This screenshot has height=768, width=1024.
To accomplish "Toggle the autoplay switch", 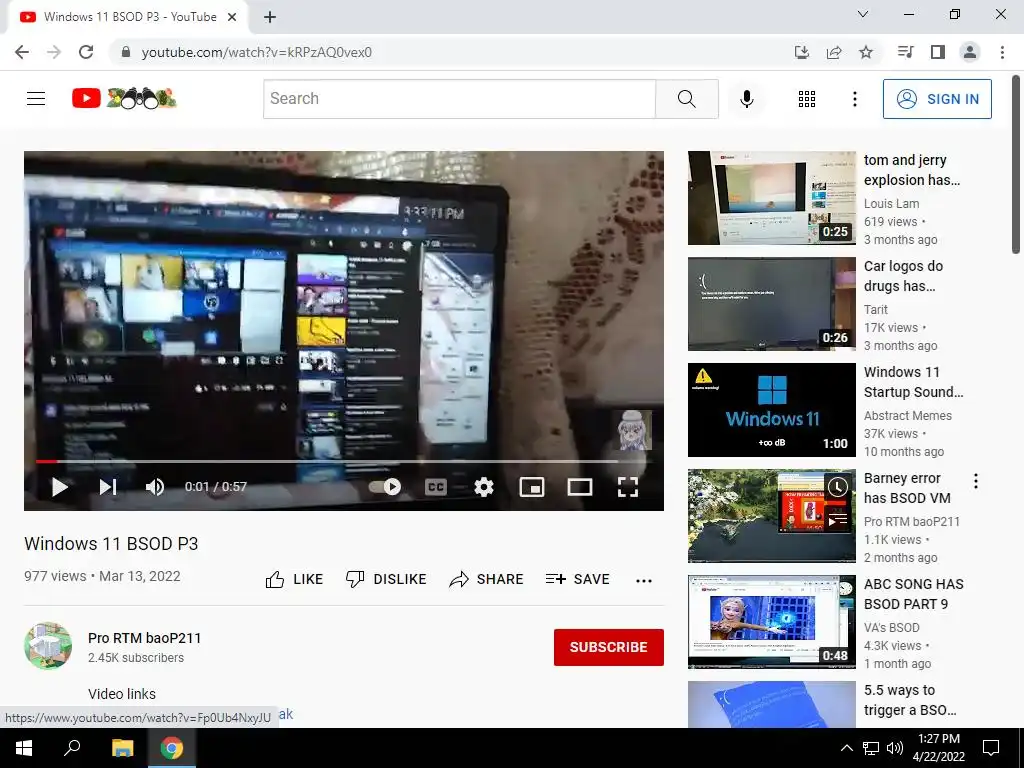I will 385,487.
